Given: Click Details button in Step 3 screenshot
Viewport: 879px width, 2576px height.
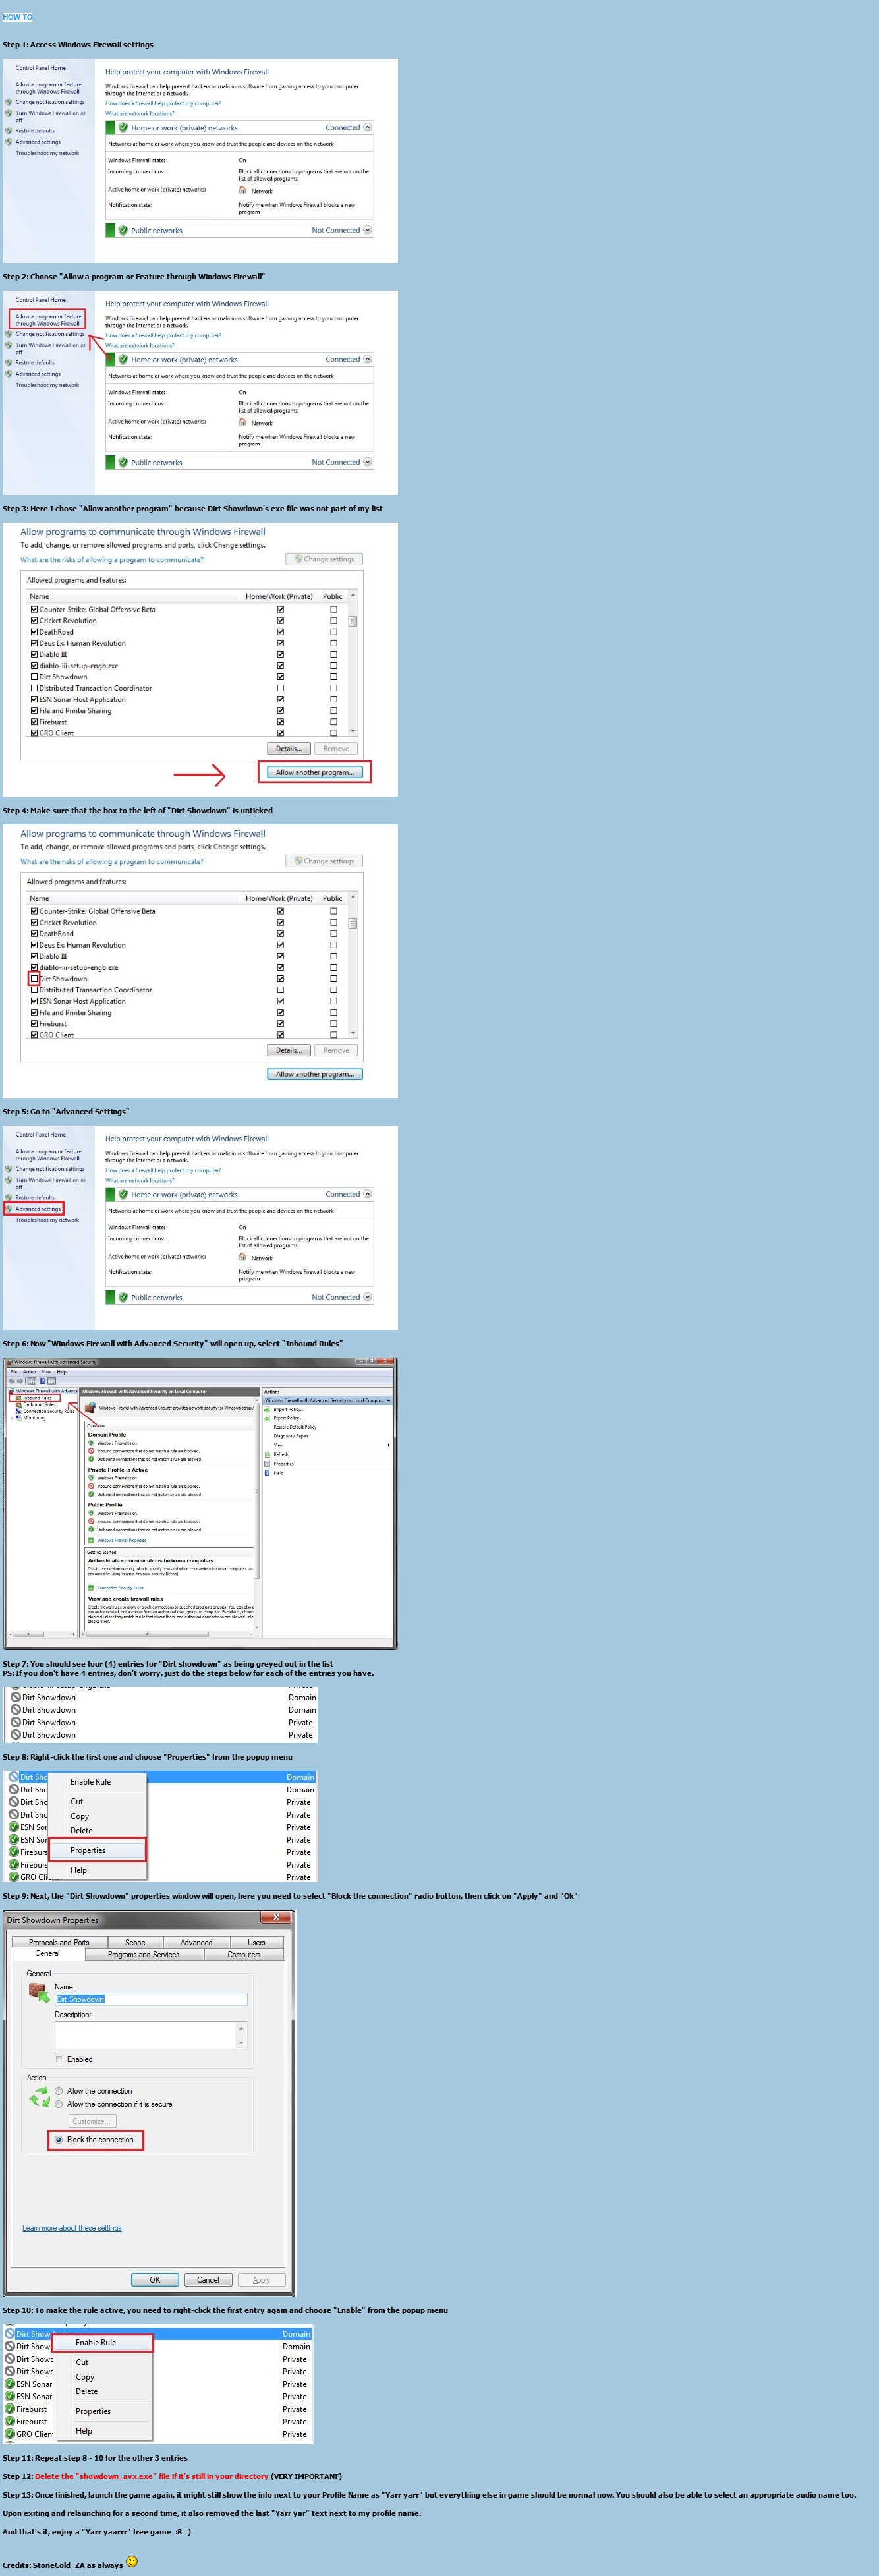Looking at the screenshot, I should pyautogui.click(x=289, y=748).
